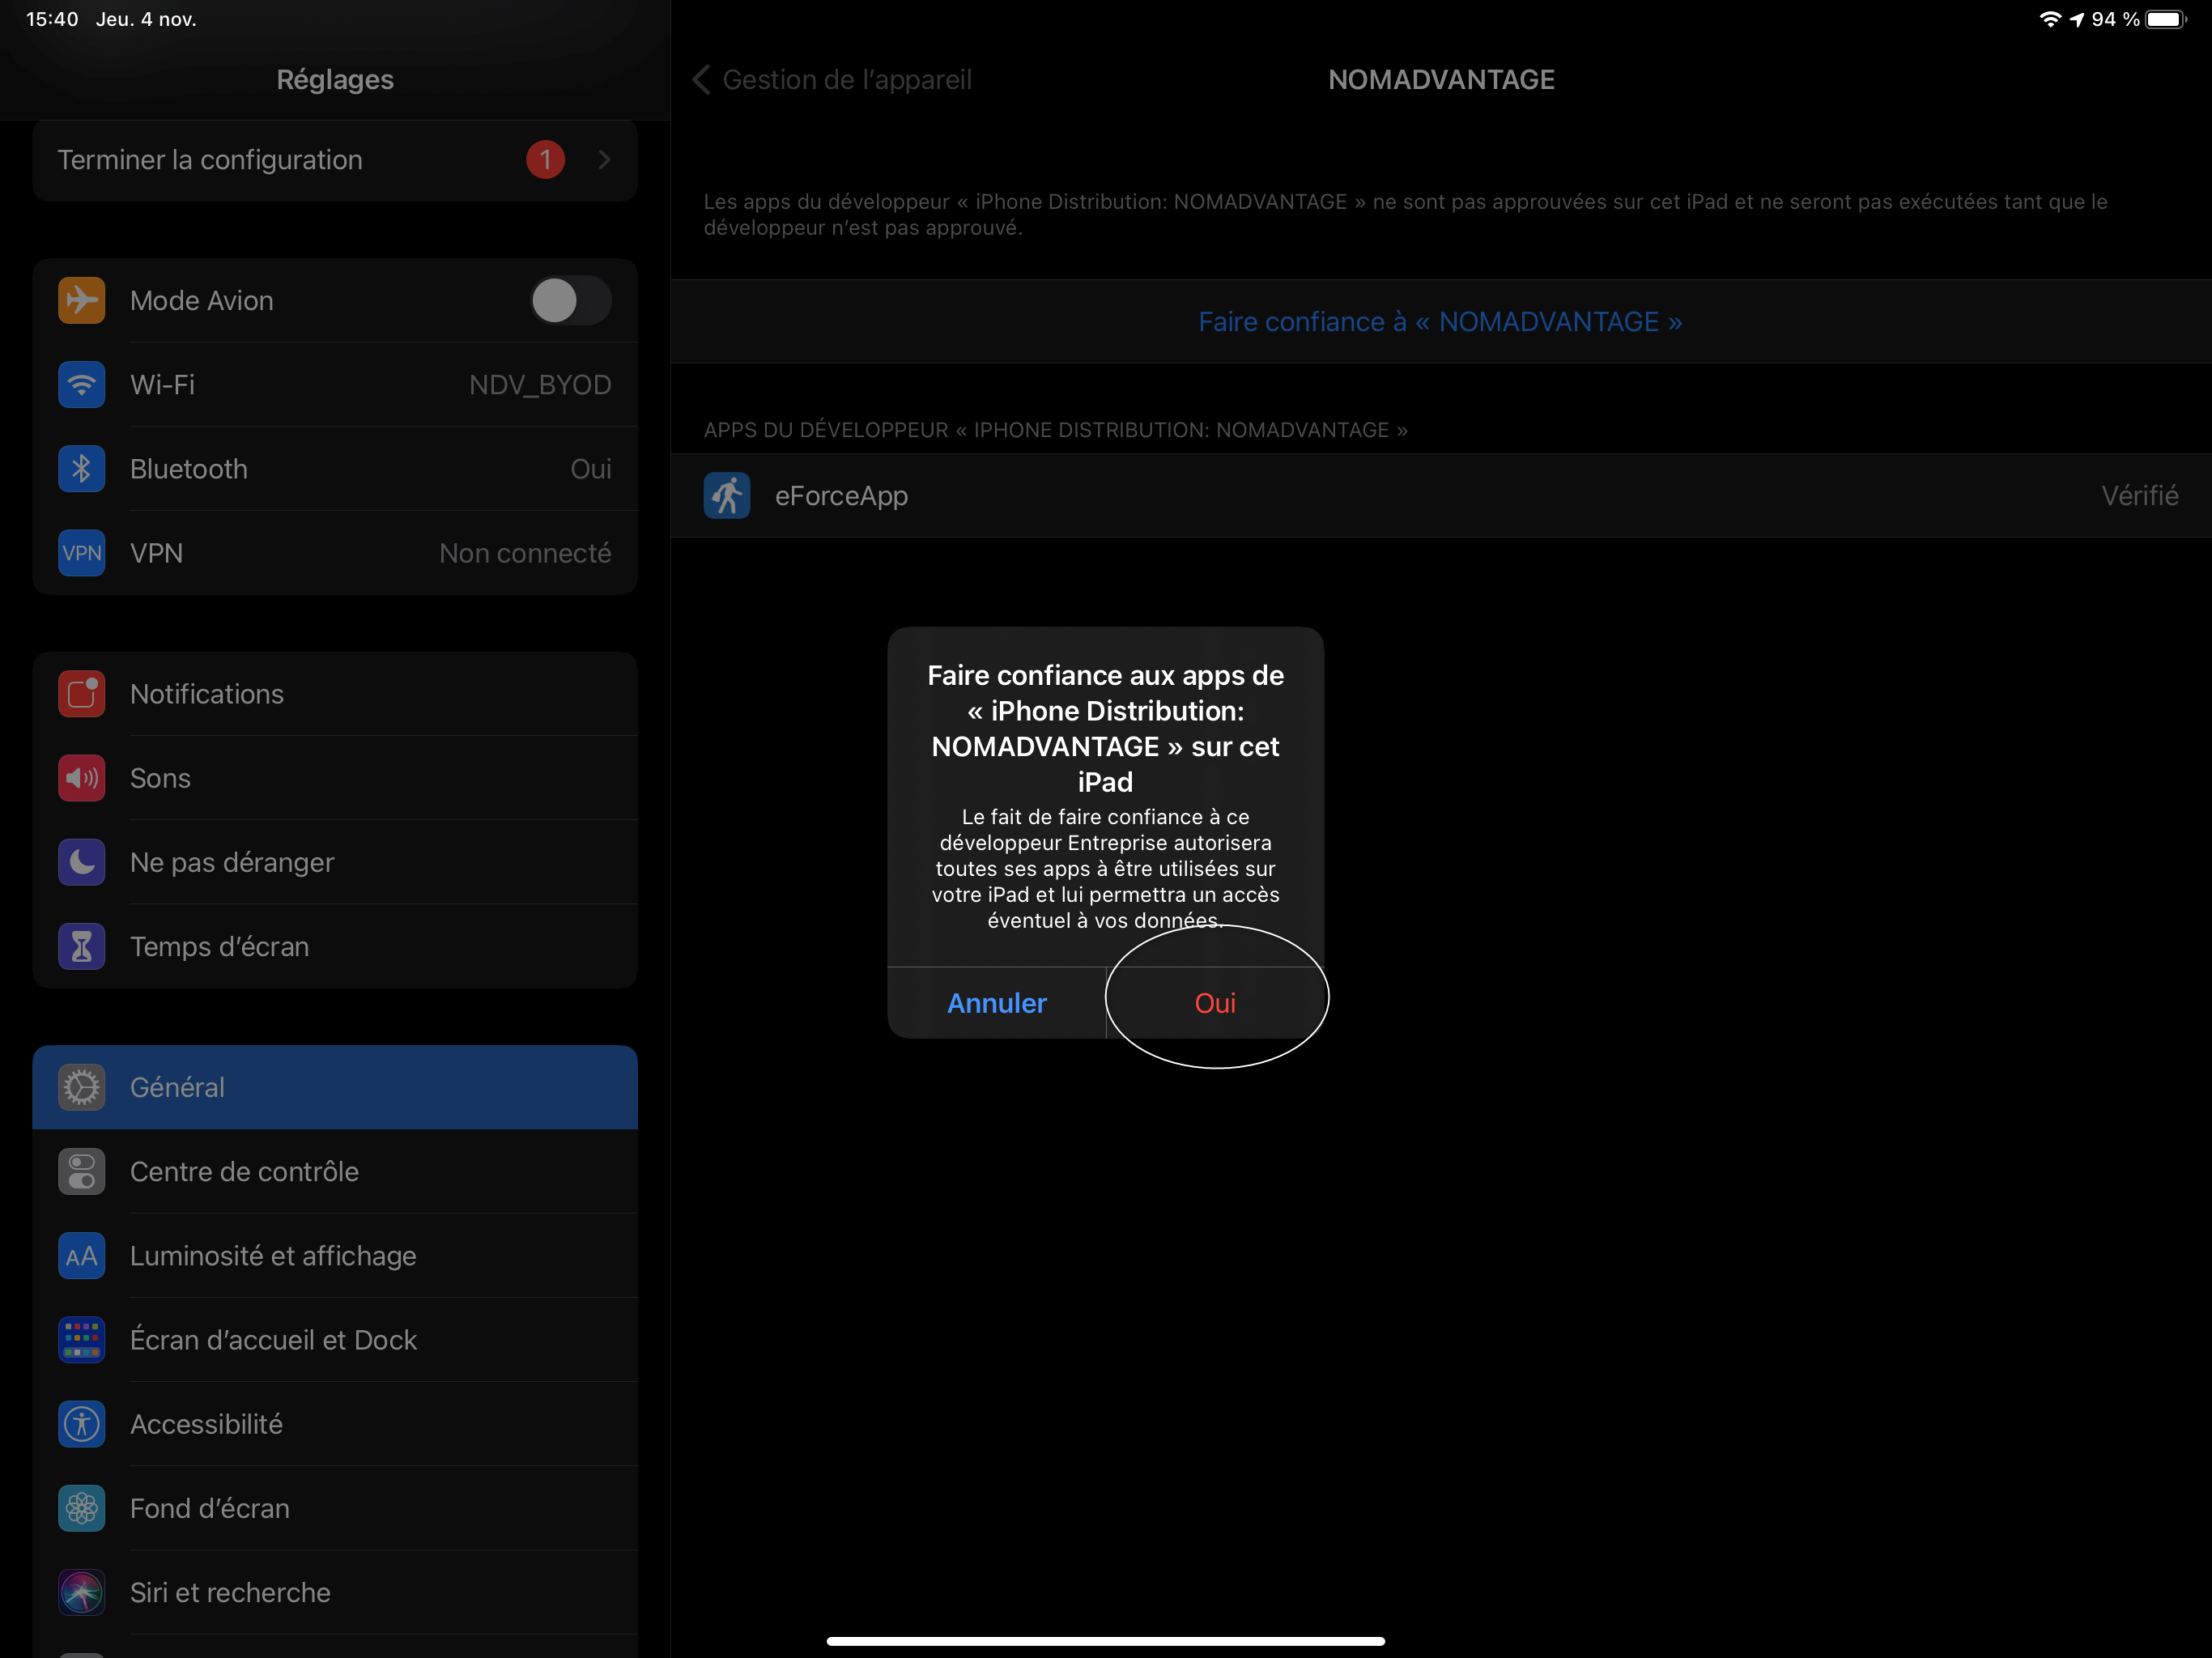This screenshot has height=1658, width=2212.
Task: Open Bluetooth settings row
Action: click(335, 469)
